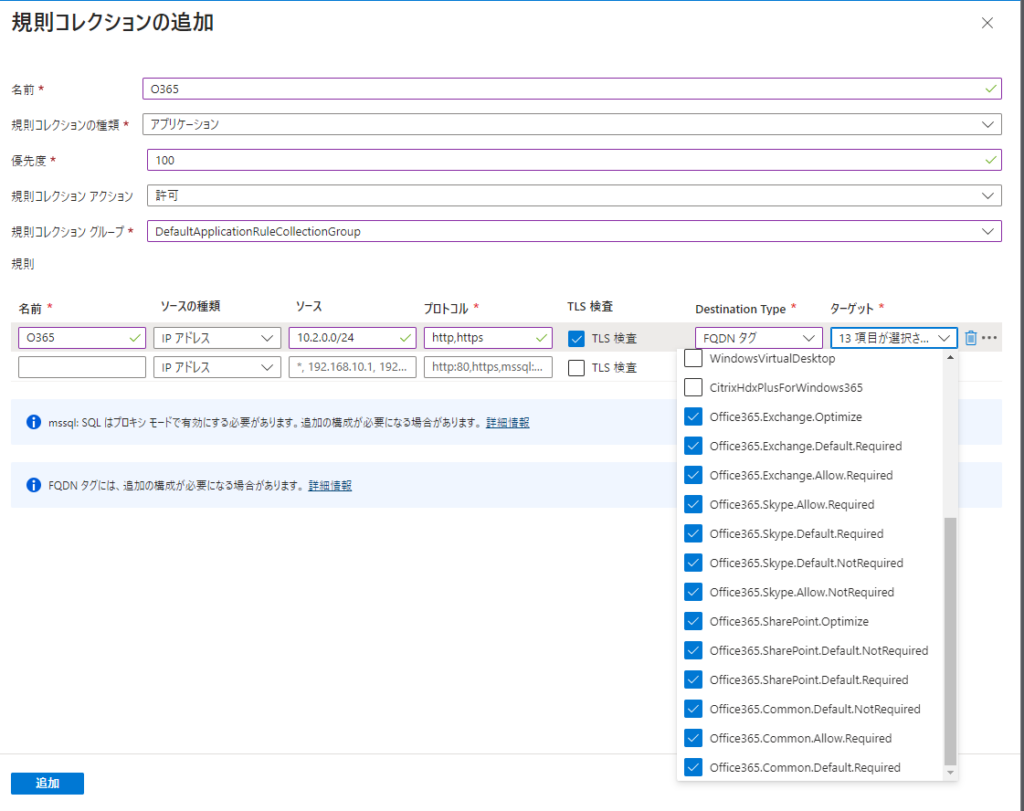Select Office365.Common.Allow.Required list item

point(800,738)
